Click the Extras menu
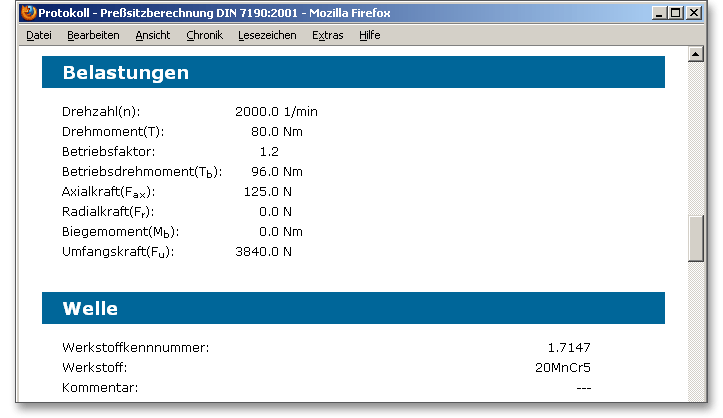 [x=327, y=35]
